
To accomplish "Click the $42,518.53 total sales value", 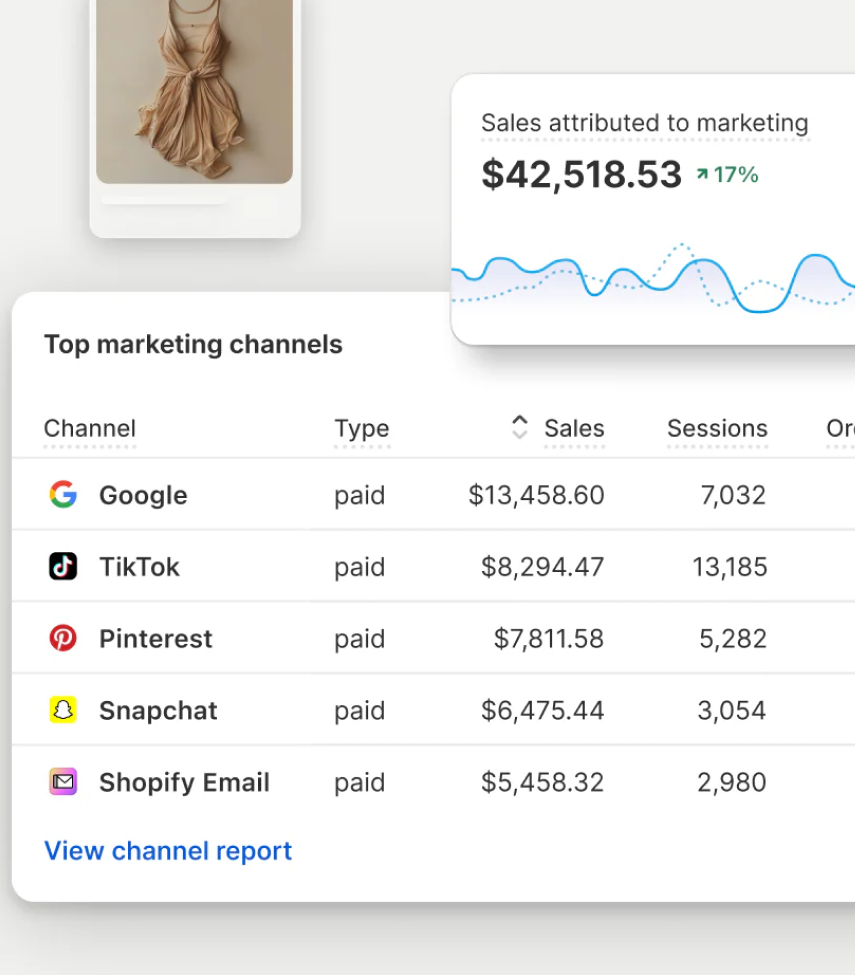I will click(x=581, y=174).
